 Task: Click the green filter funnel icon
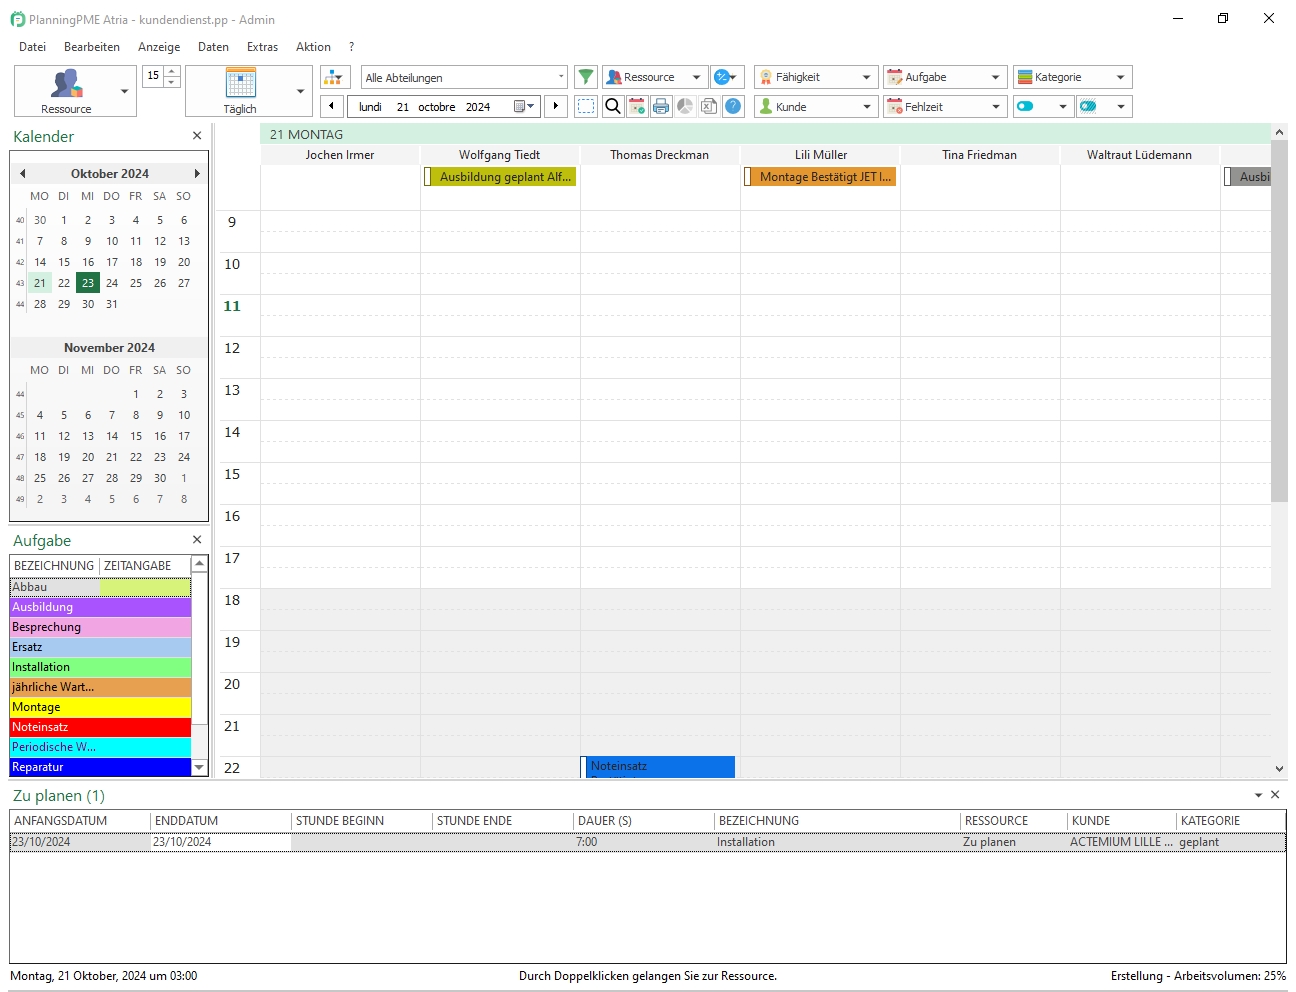pos(586,77)
